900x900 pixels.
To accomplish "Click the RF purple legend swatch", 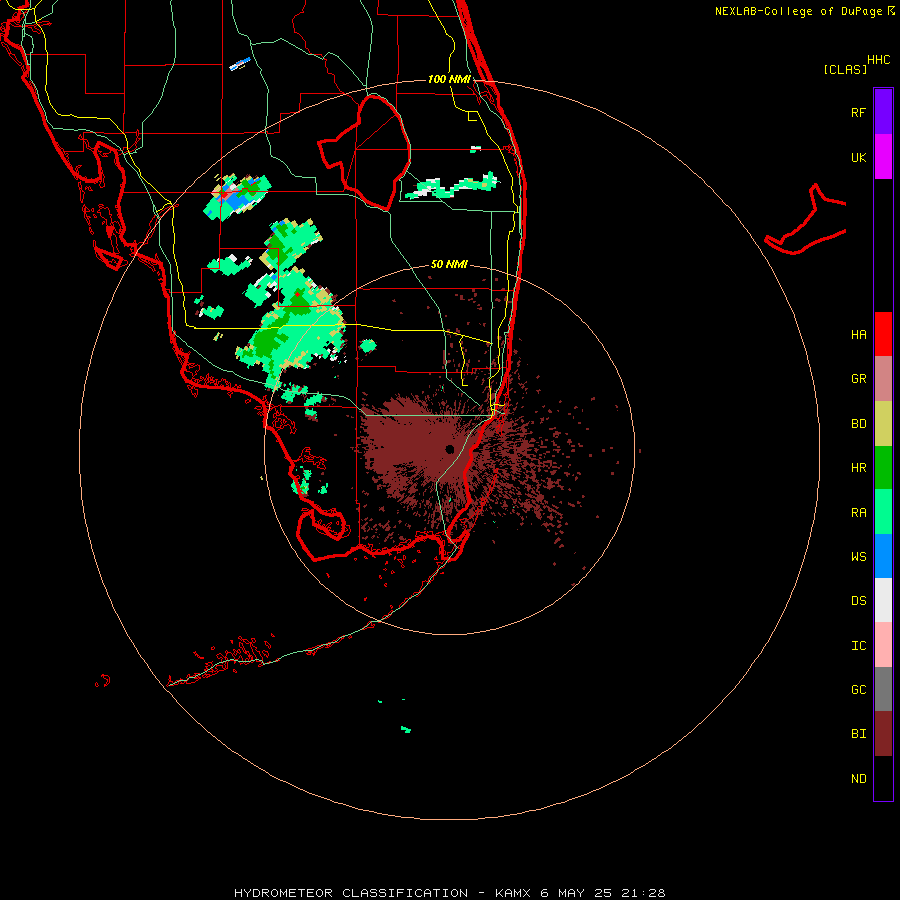I will 883,112.
